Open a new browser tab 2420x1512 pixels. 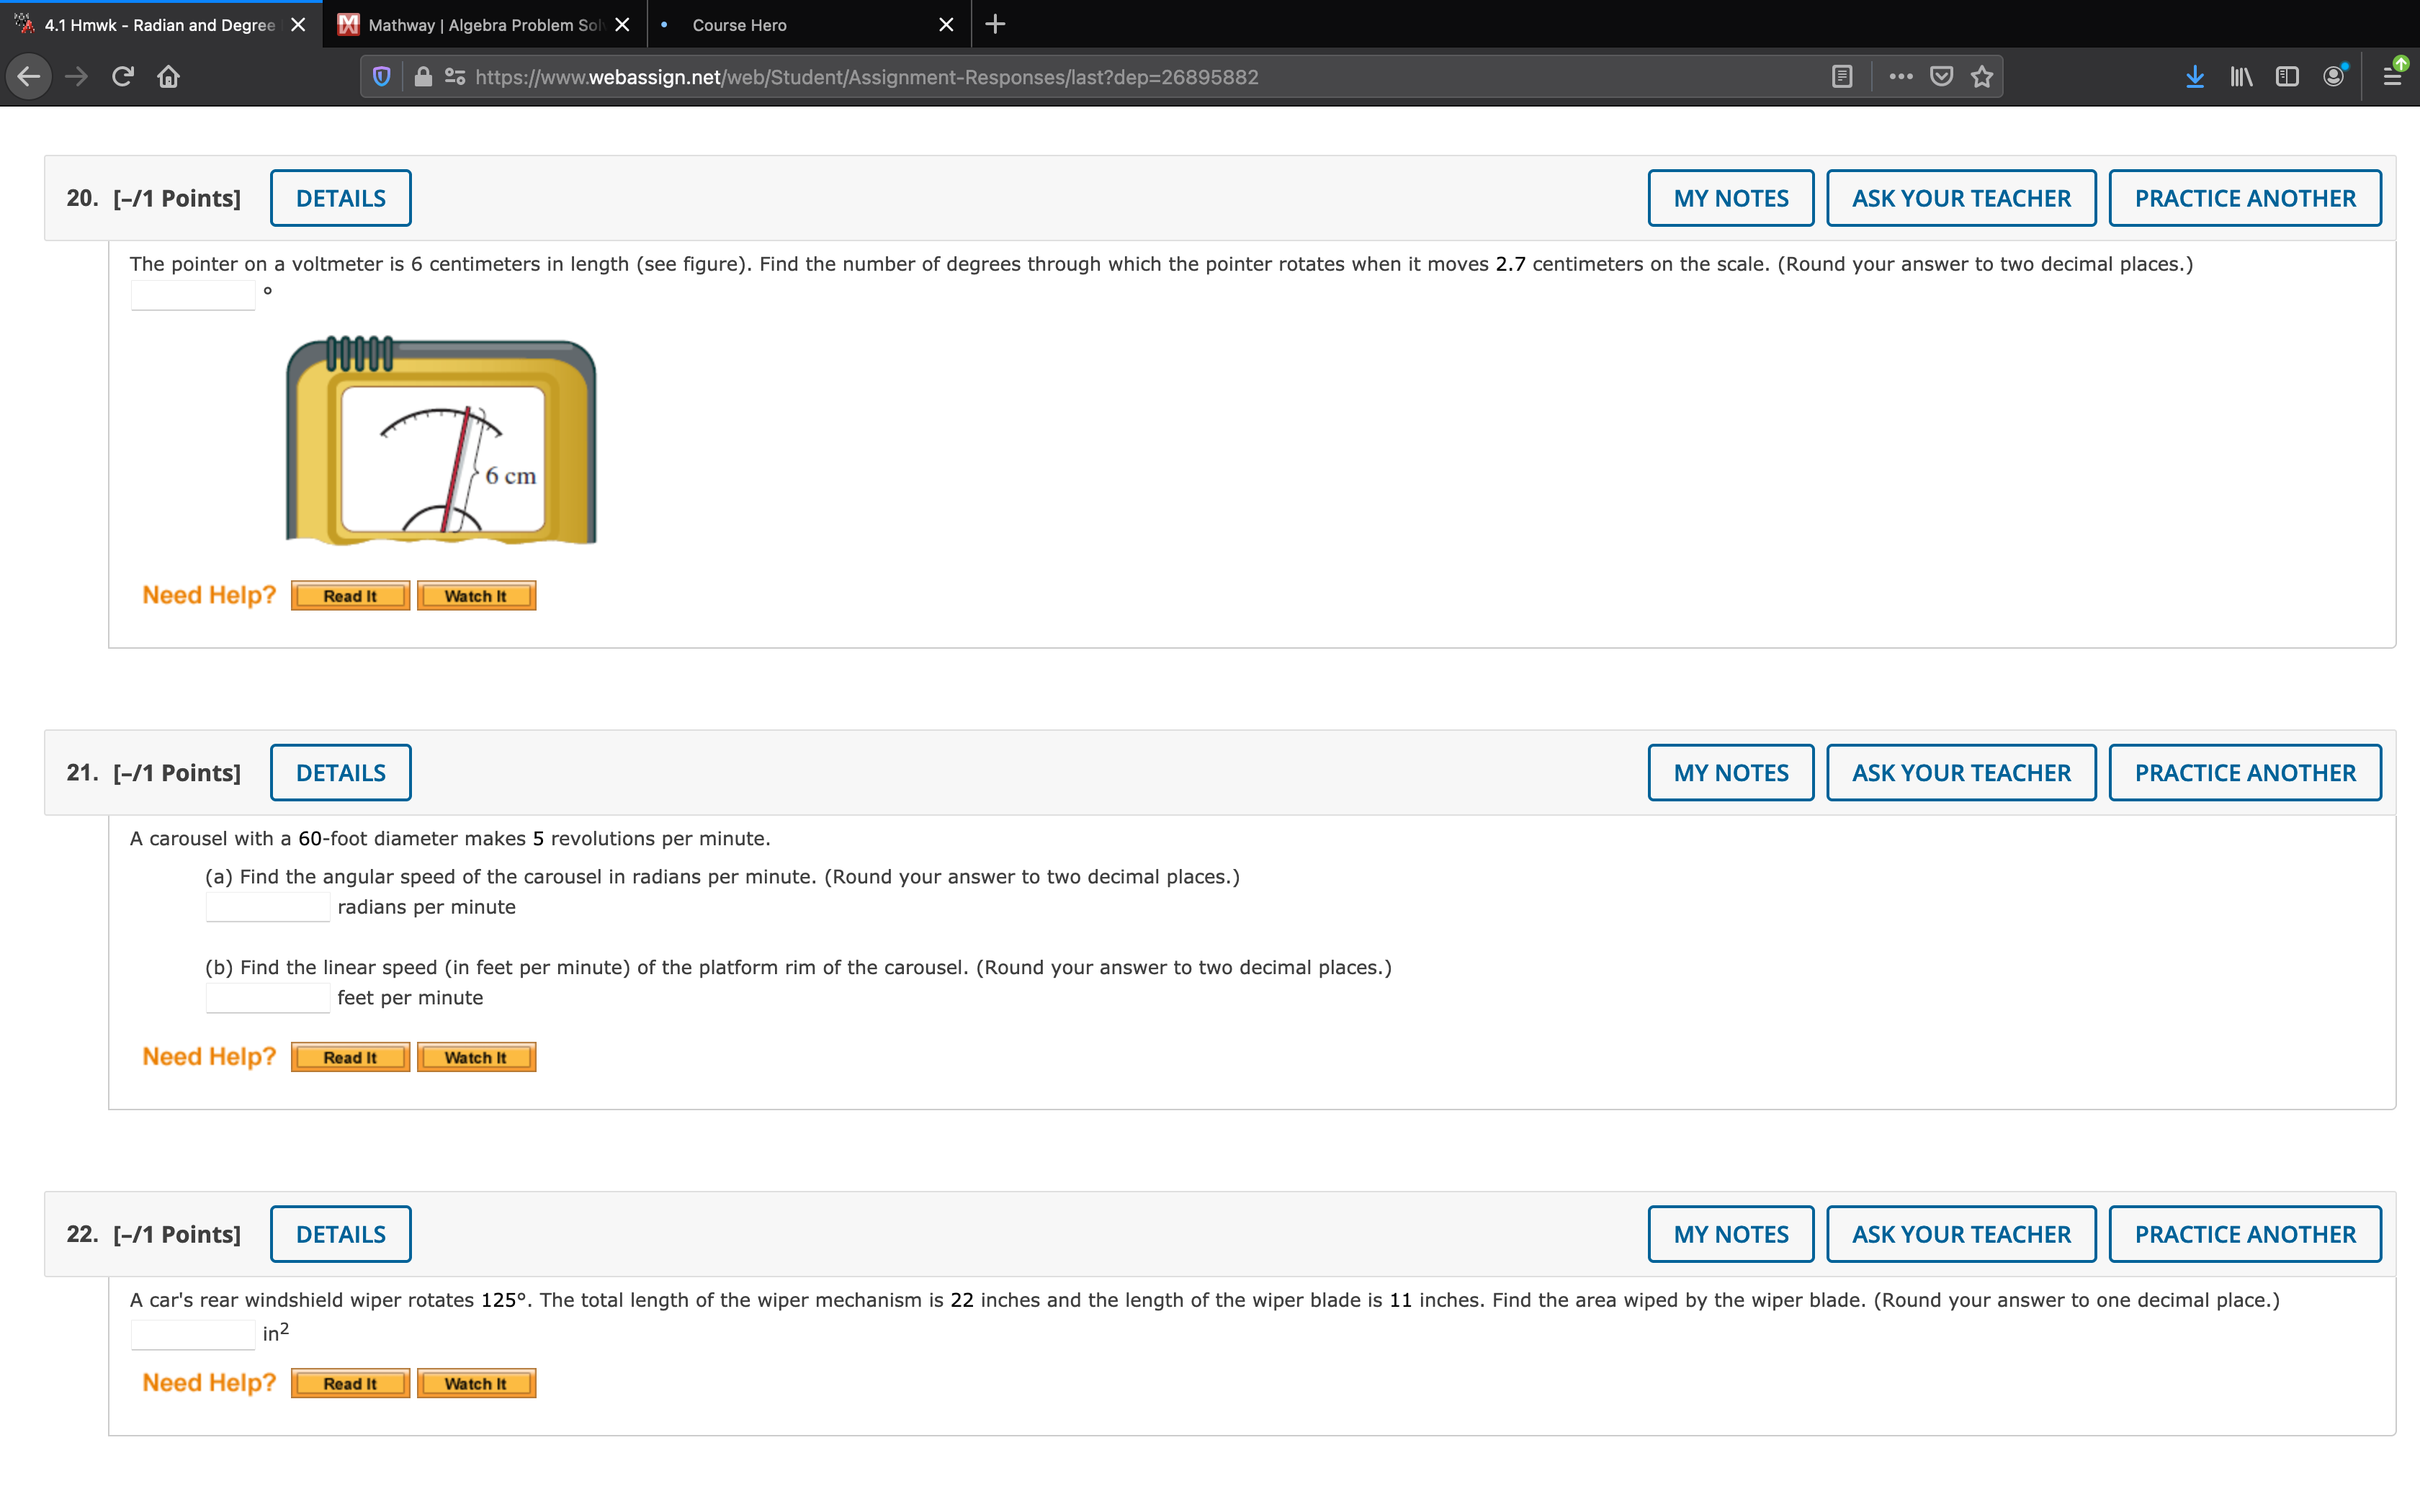click(995, 25)
